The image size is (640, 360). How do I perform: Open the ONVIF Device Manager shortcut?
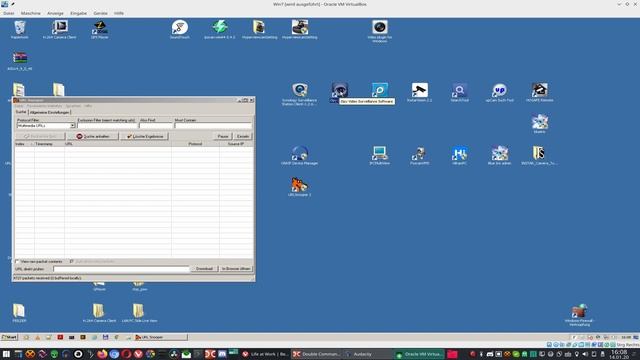coord(299,155)
